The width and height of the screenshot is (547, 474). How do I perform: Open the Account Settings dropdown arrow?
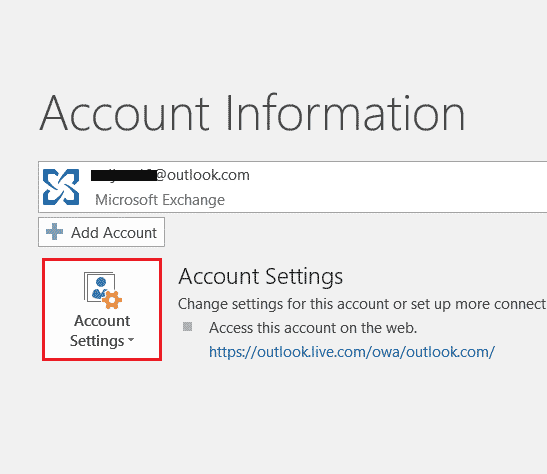pos(131,339)
